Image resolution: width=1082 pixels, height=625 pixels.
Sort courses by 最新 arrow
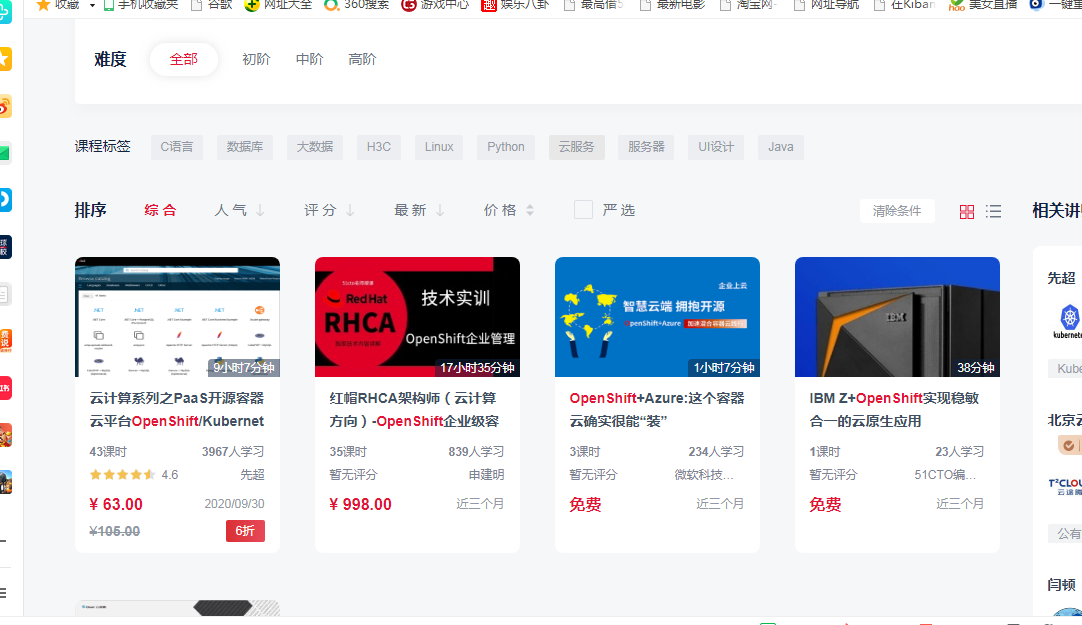pyautogui.click(x=440, y=210)
